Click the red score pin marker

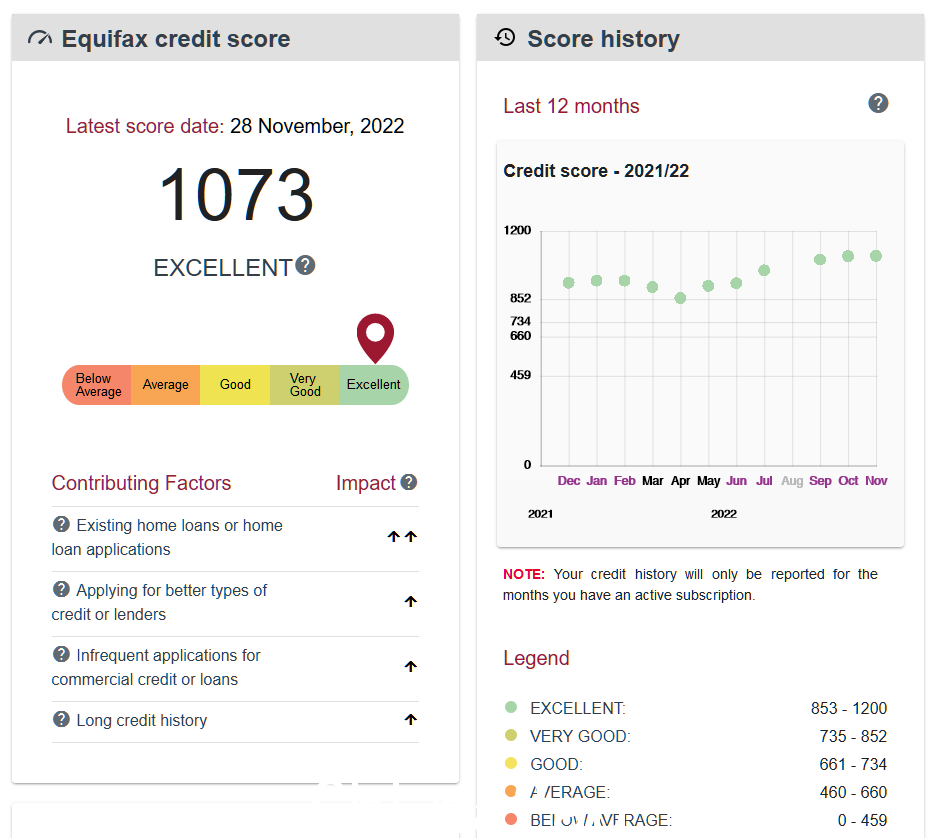point(375,337)
